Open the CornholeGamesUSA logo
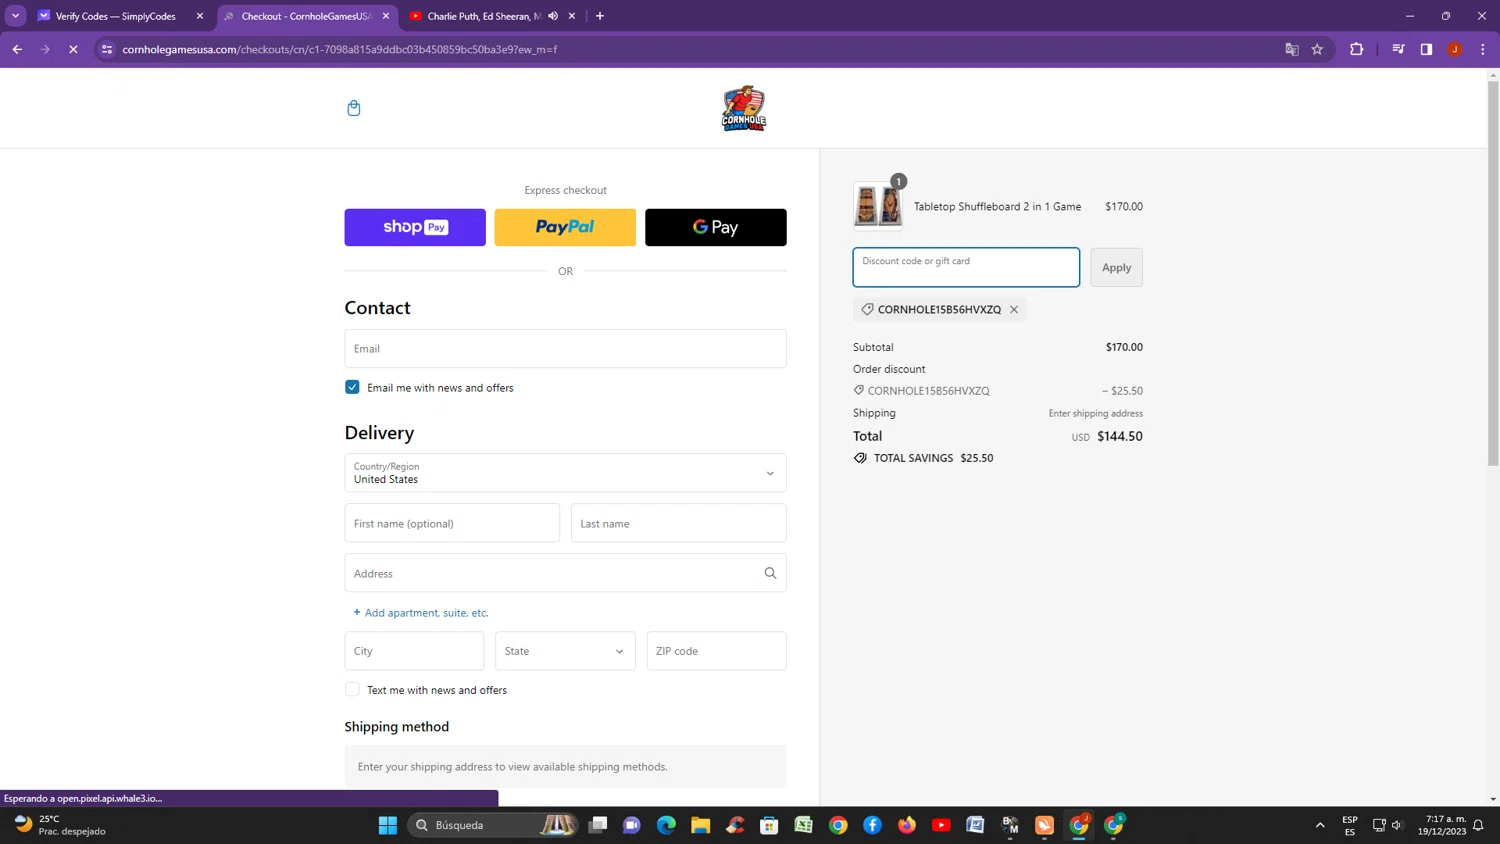1500x844 pixels. click(743, 108)
